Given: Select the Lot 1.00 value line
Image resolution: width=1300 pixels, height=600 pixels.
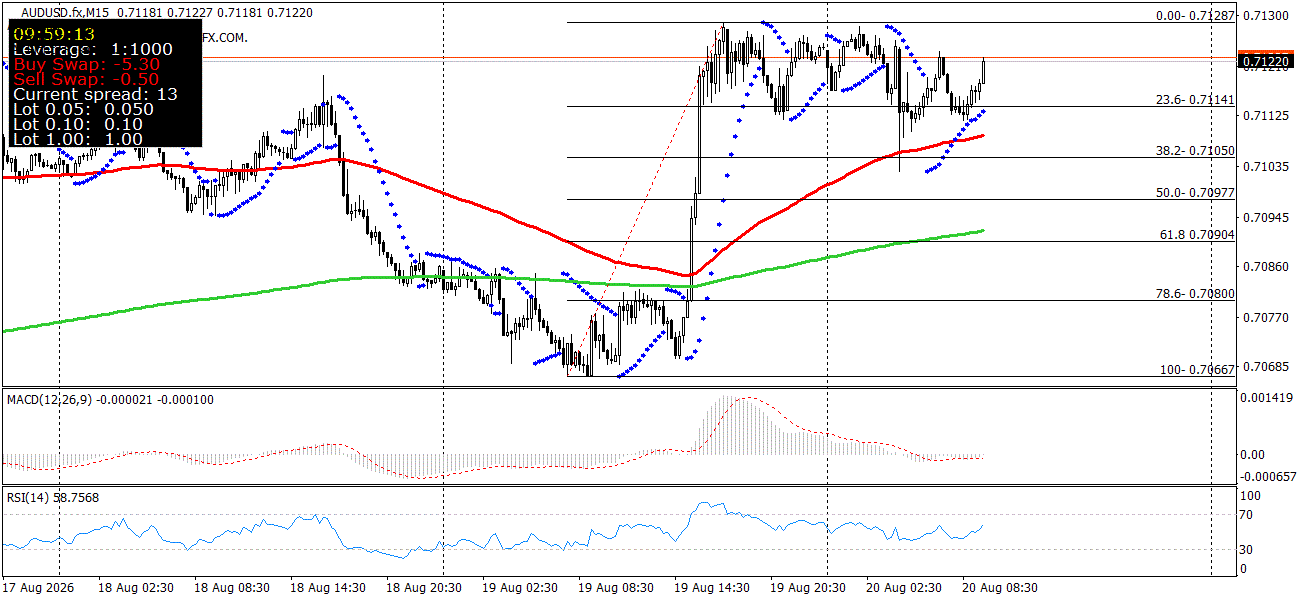Looking at the screenshot, I should click(x=78, y=139).
